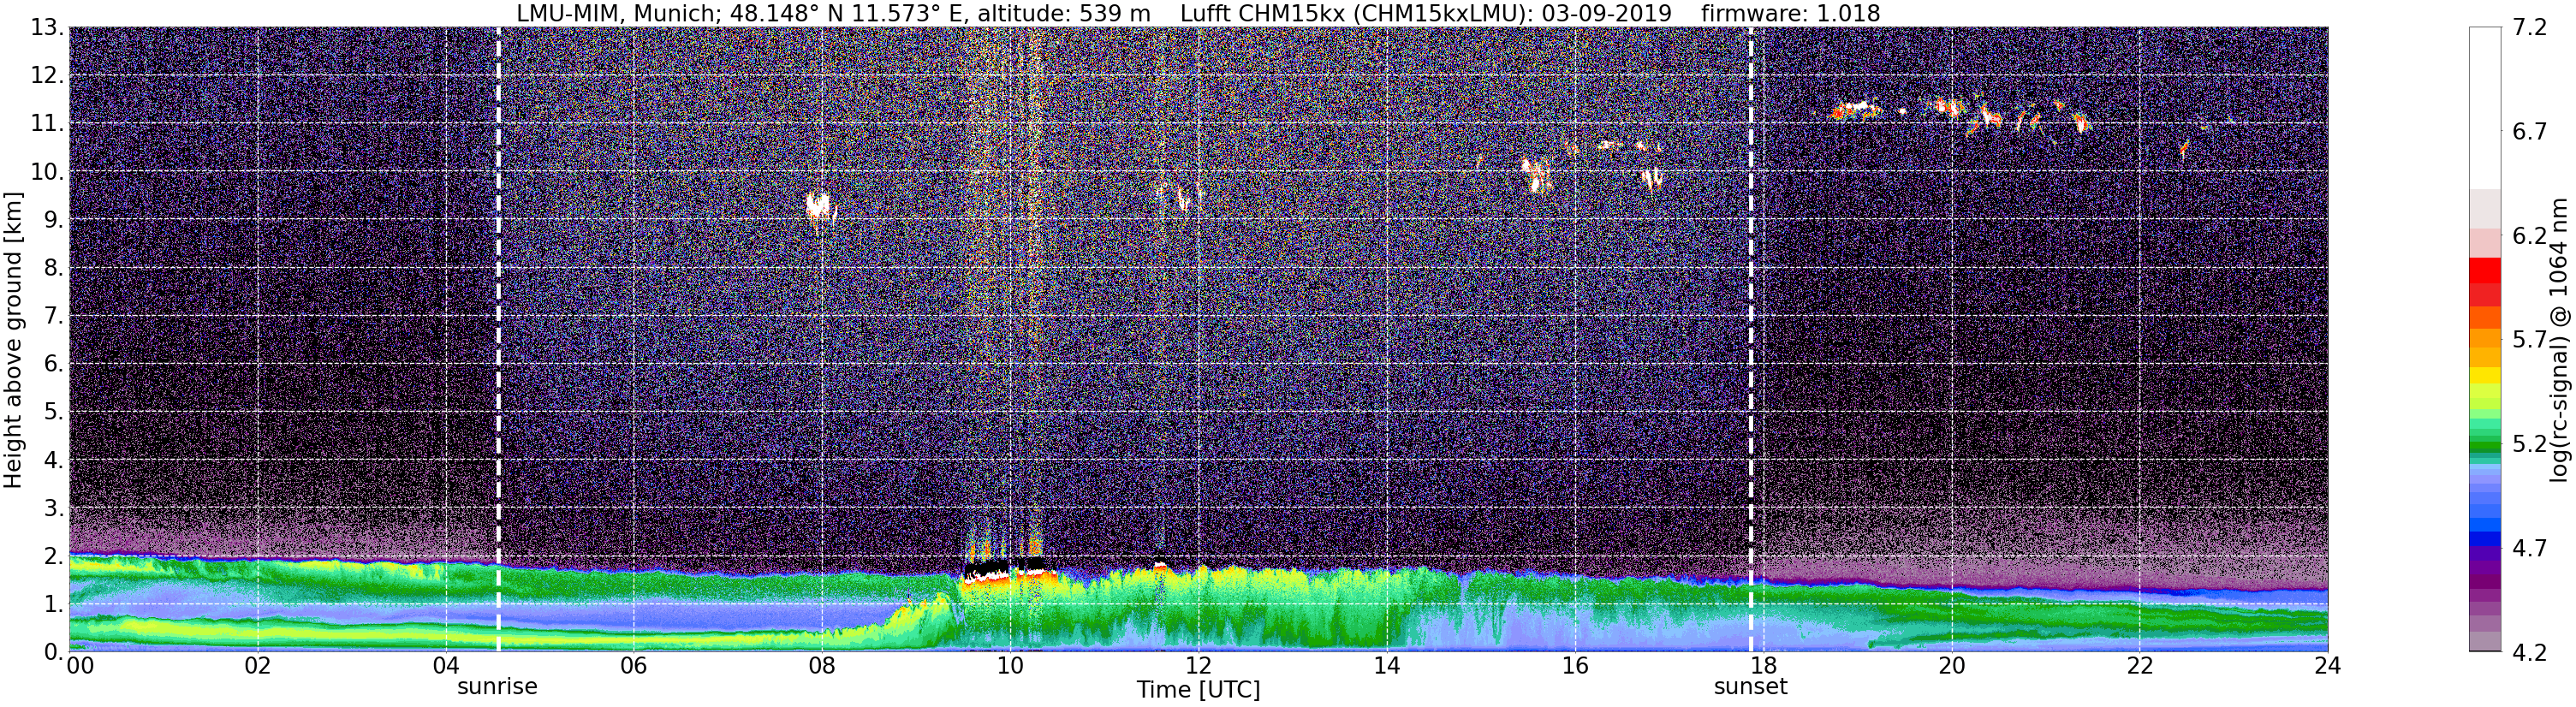Click the time-axis tick label 10
This screenshot has width=2576, height=707.
1010,666
